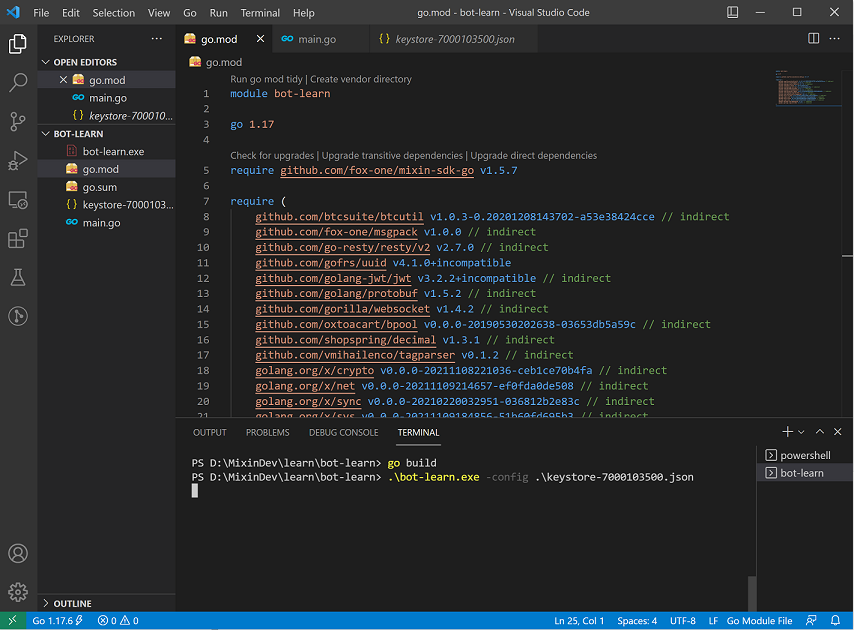854x630 pixels.
Task: Select bot-learn.exe in the file explorer
Action: coord(113,151)
